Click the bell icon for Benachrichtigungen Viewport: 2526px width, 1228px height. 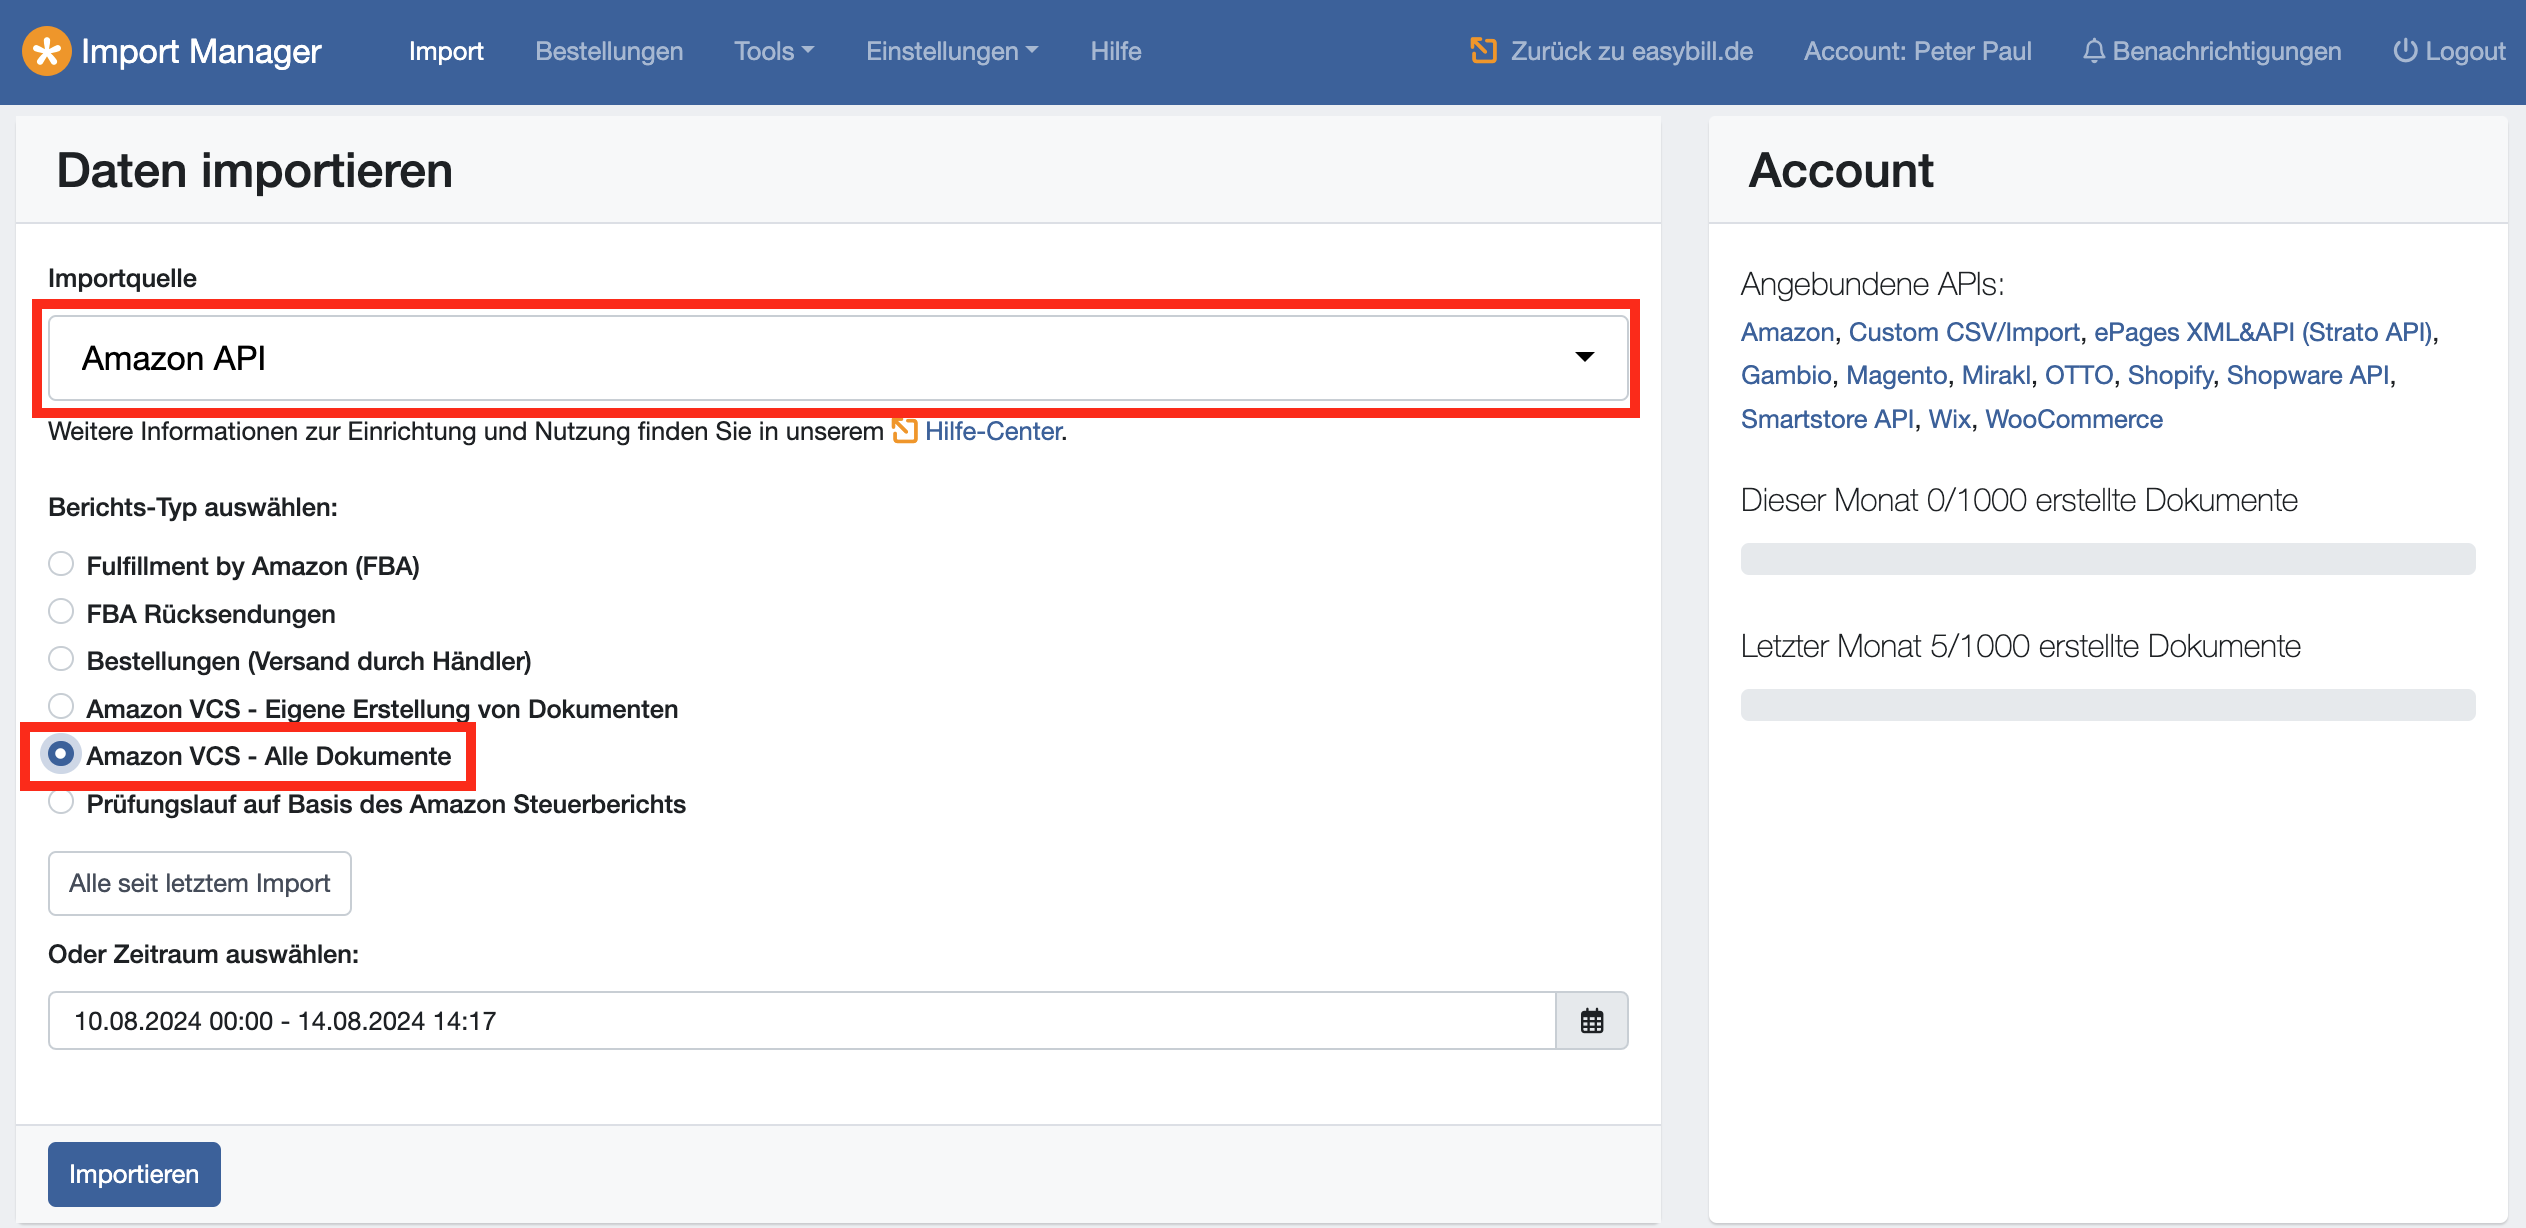(2094, 51)
